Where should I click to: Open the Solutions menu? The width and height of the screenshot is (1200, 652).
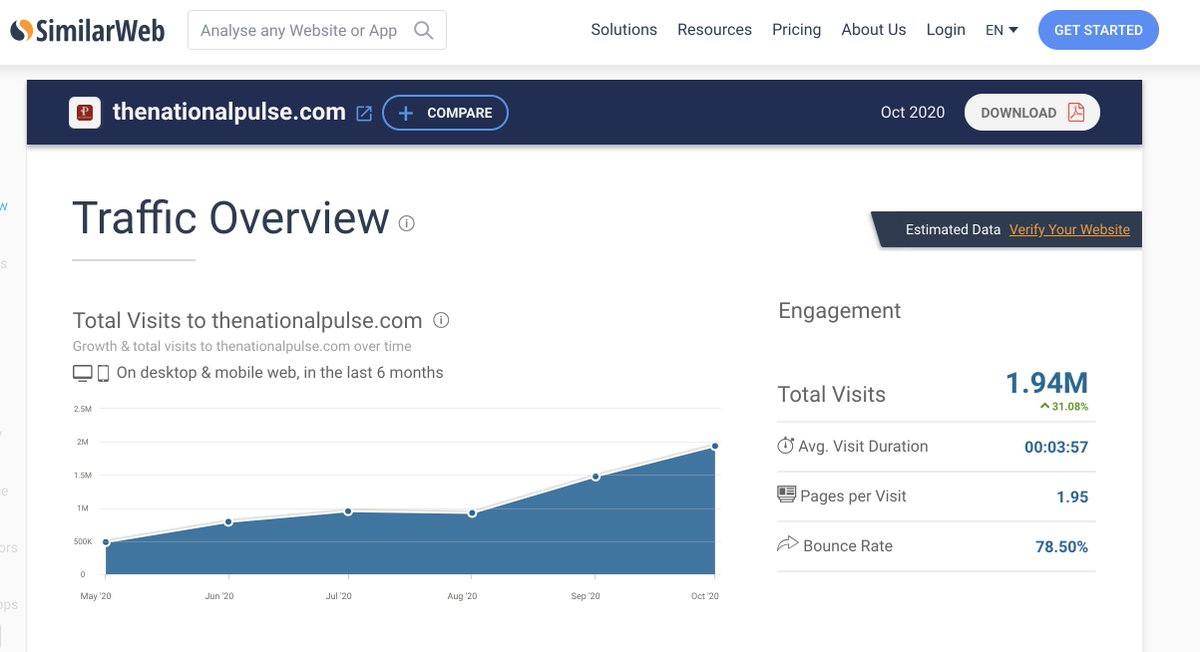point(624,30)
